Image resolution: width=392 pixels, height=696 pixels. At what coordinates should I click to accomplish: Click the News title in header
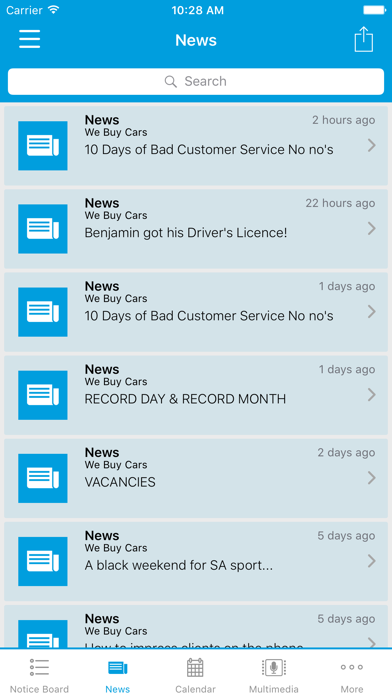(196, 40)
